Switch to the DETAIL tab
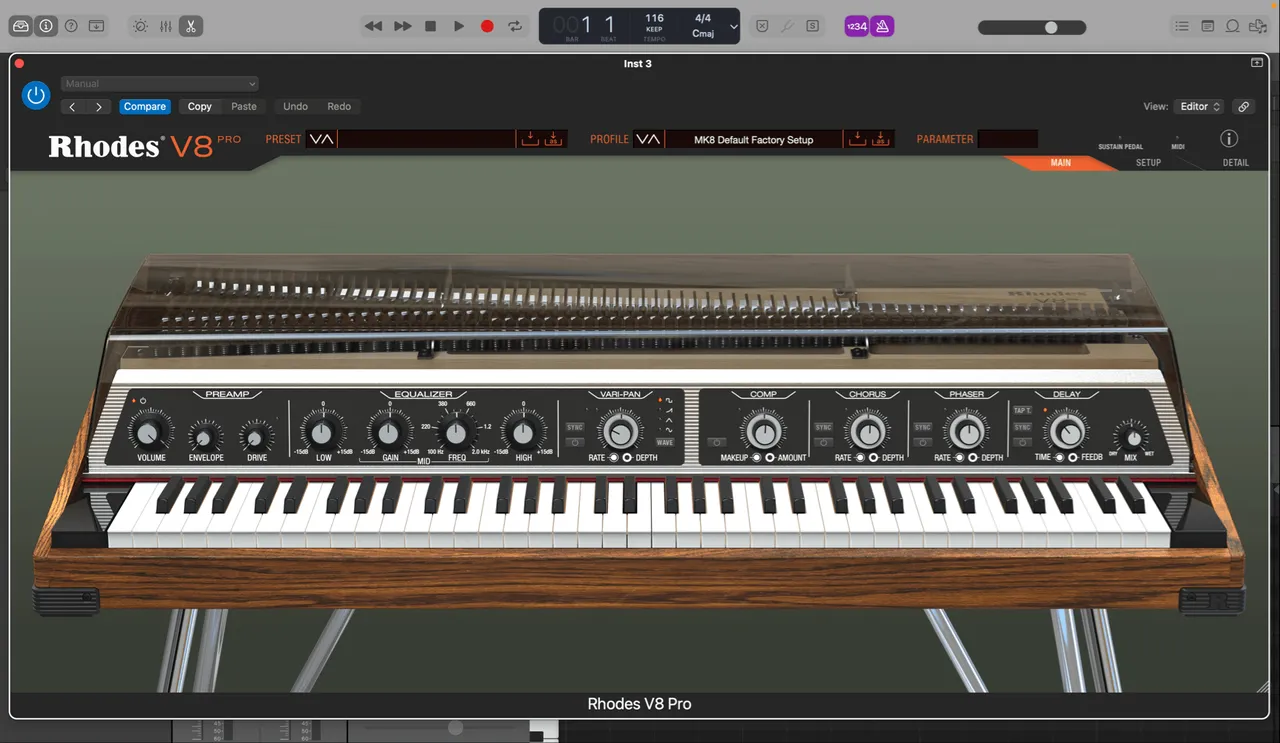This screenshot has width=1280, height=743. point(1236,163)
